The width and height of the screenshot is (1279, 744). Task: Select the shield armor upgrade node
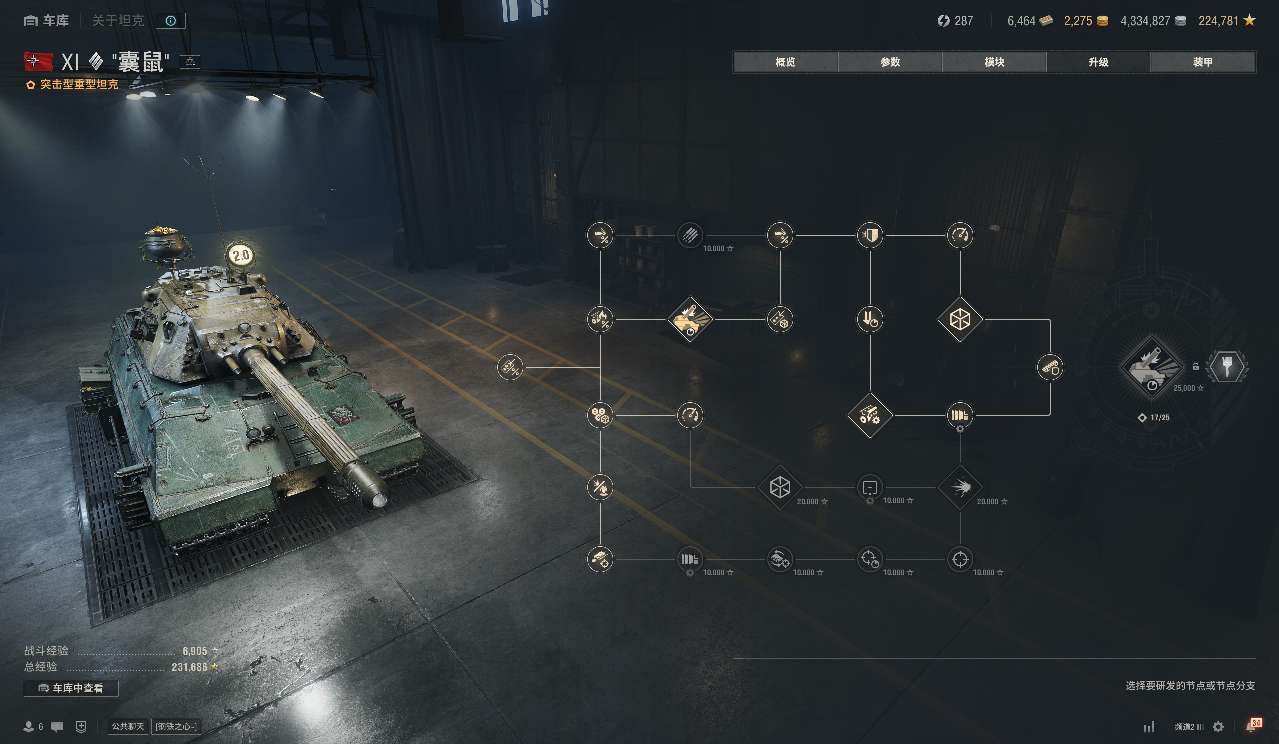point(870,235)
